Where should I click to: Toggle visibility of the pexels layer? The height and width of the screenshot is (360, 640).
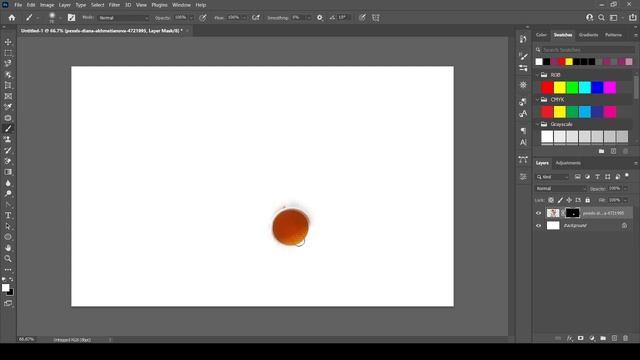tap(538, 213)
